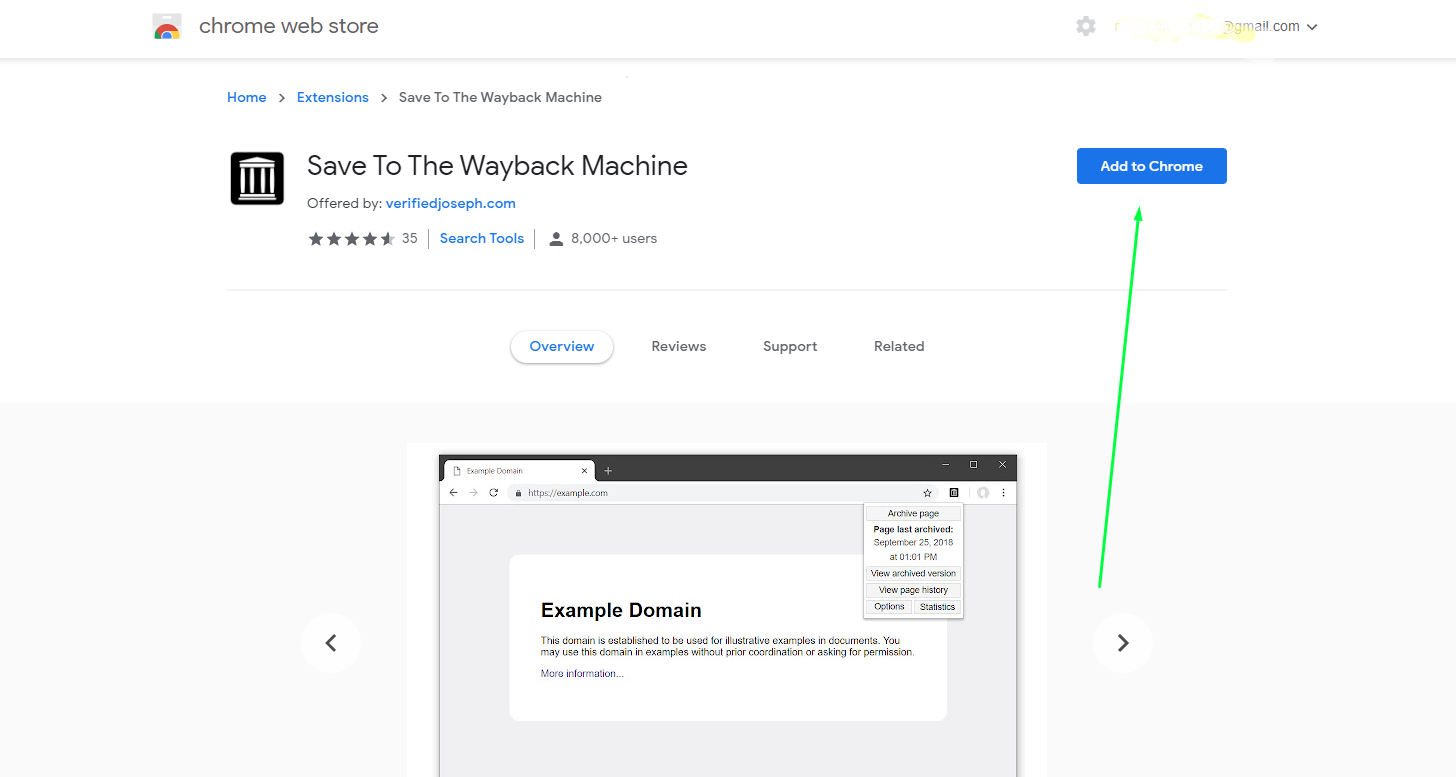Image resolution: width=1456 pixels, height=777 pixels.
Task: Click the Chrome Web Store logo icon
Action: click(167, 27)
